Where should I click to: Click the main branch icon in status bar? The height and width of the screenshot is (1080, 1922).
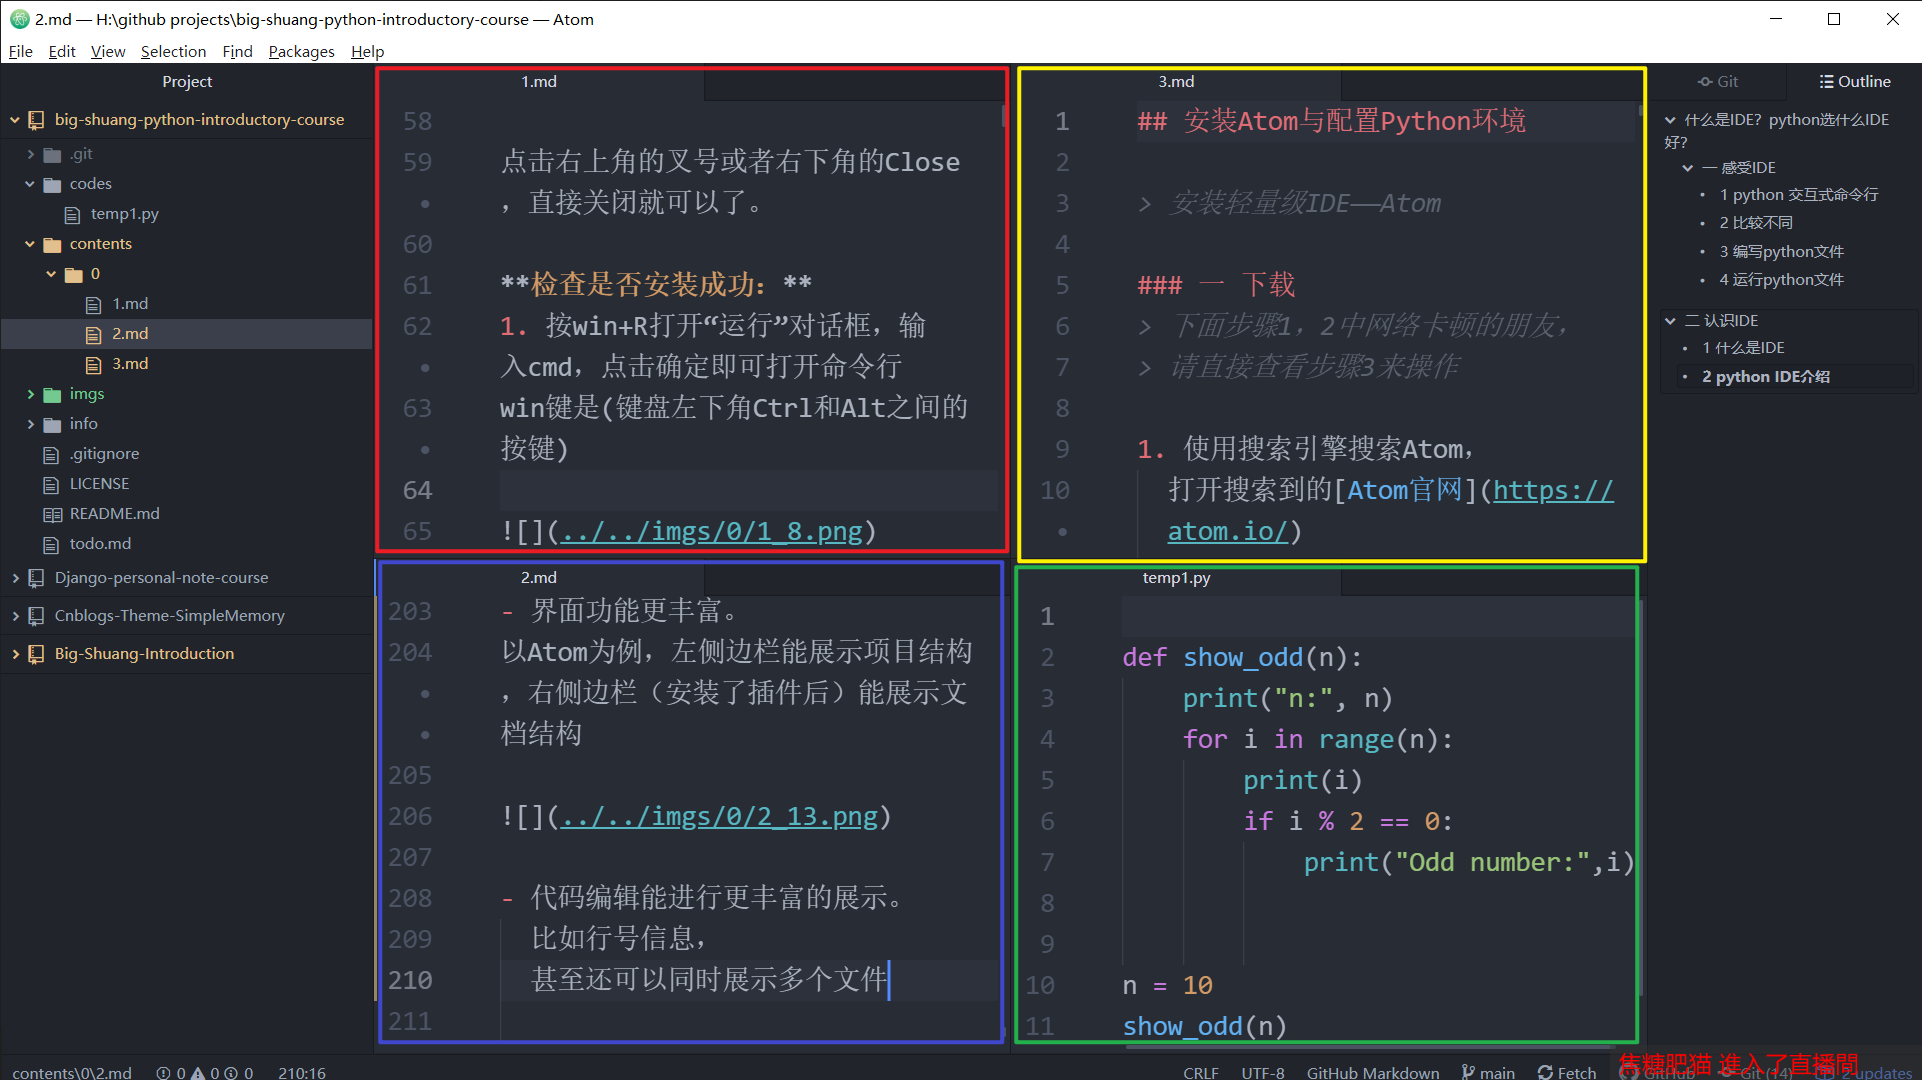click(x=1468, y=1072)
